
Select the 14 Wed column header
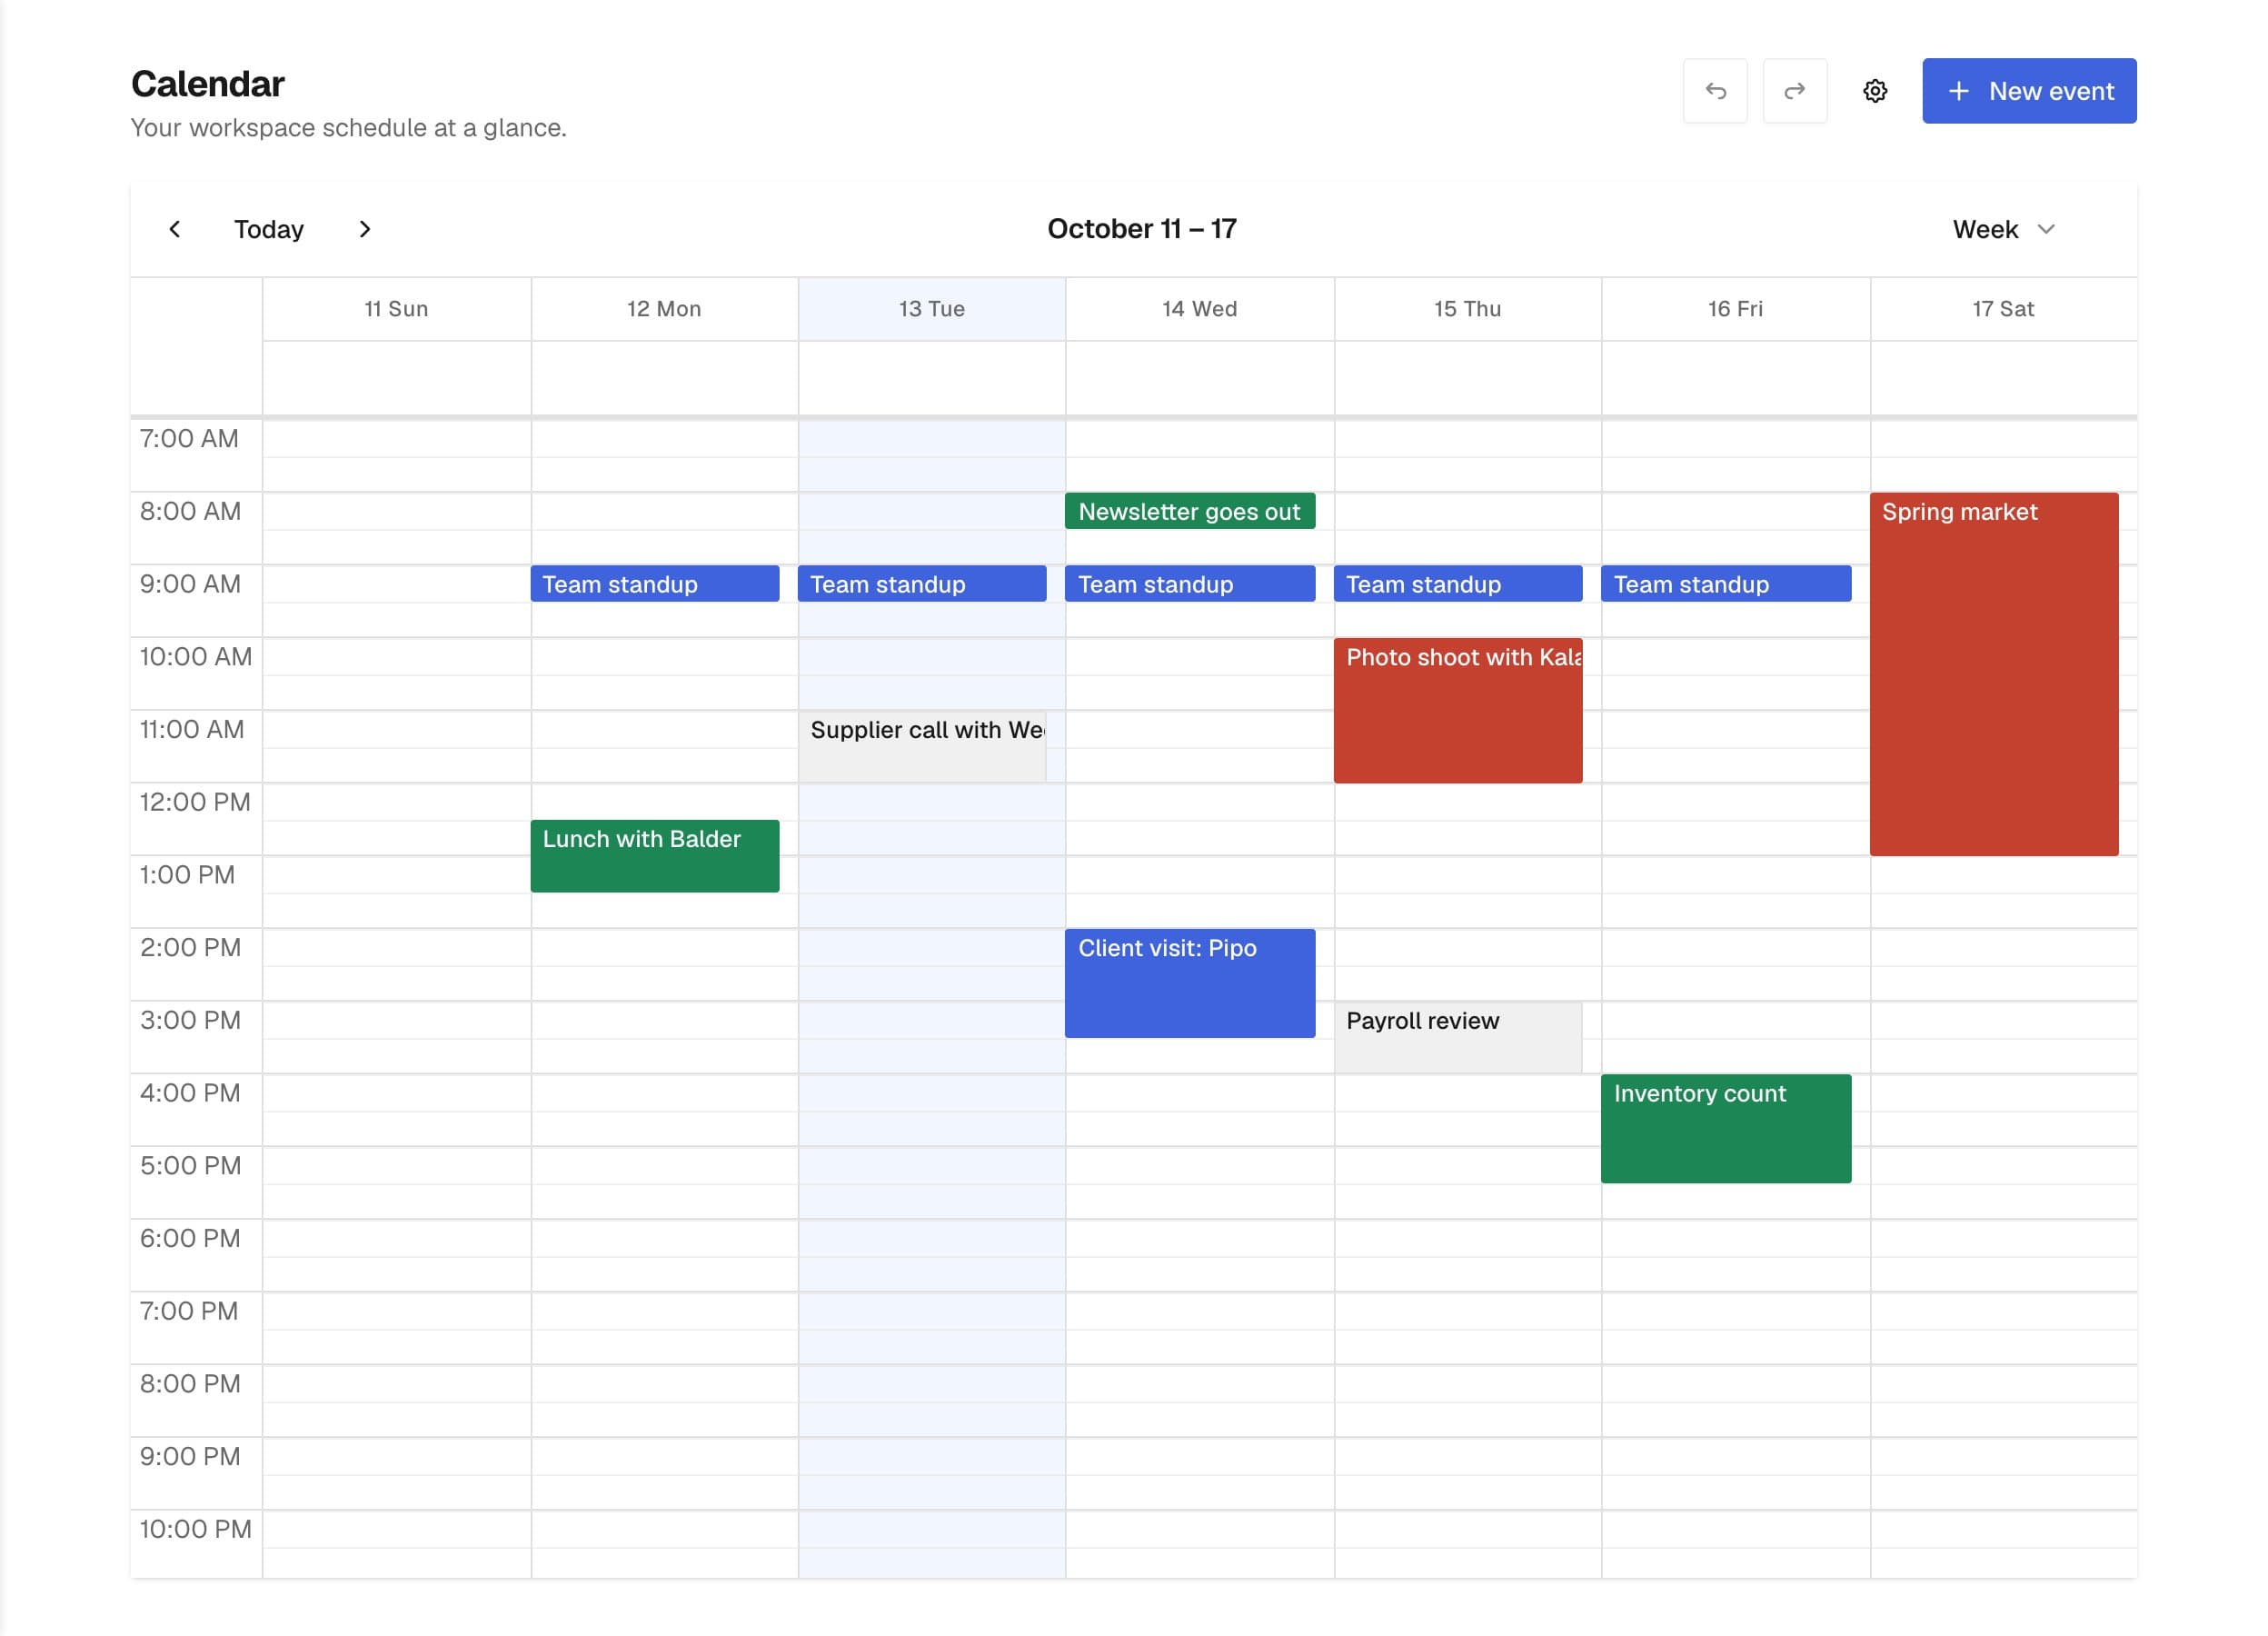[x=1199, y=309]
